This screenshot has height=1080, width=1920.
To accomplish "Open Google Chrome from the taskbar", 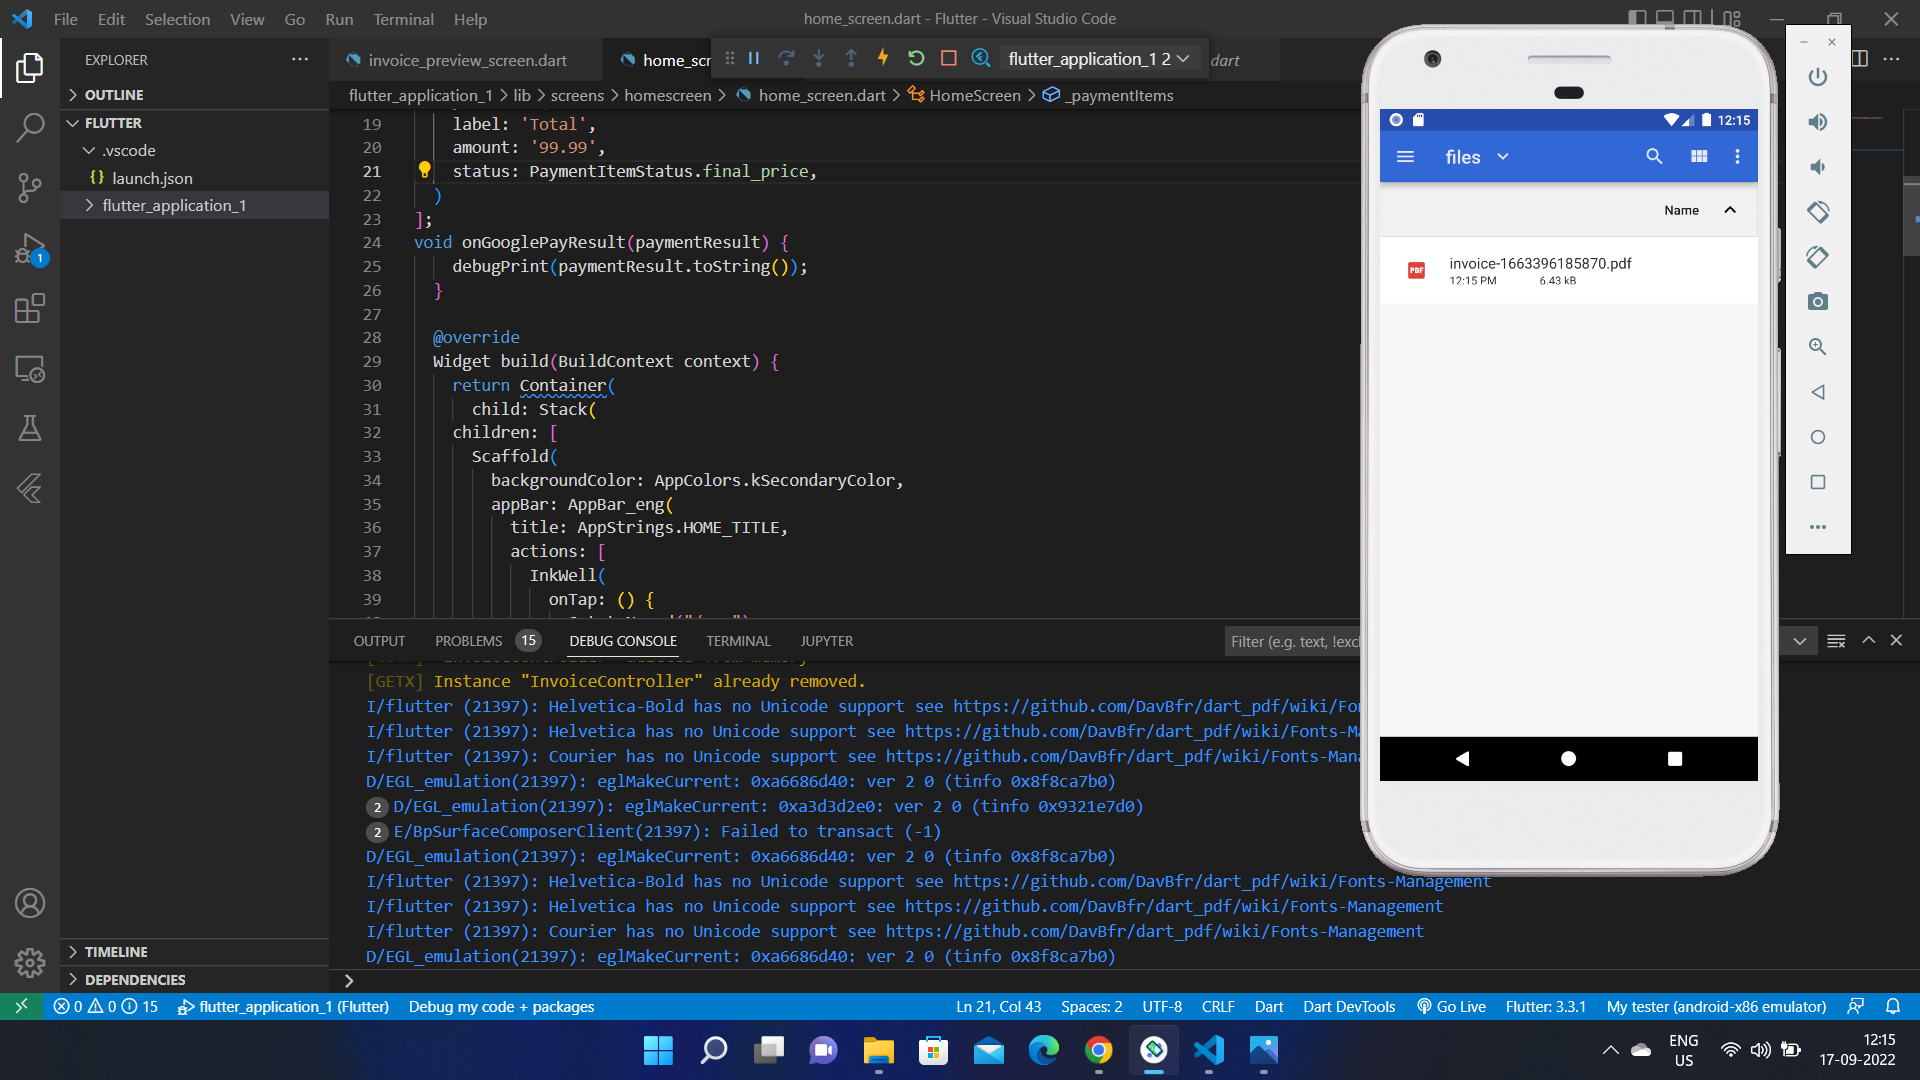I will pyautogui.click(x=1099, y=1050).
